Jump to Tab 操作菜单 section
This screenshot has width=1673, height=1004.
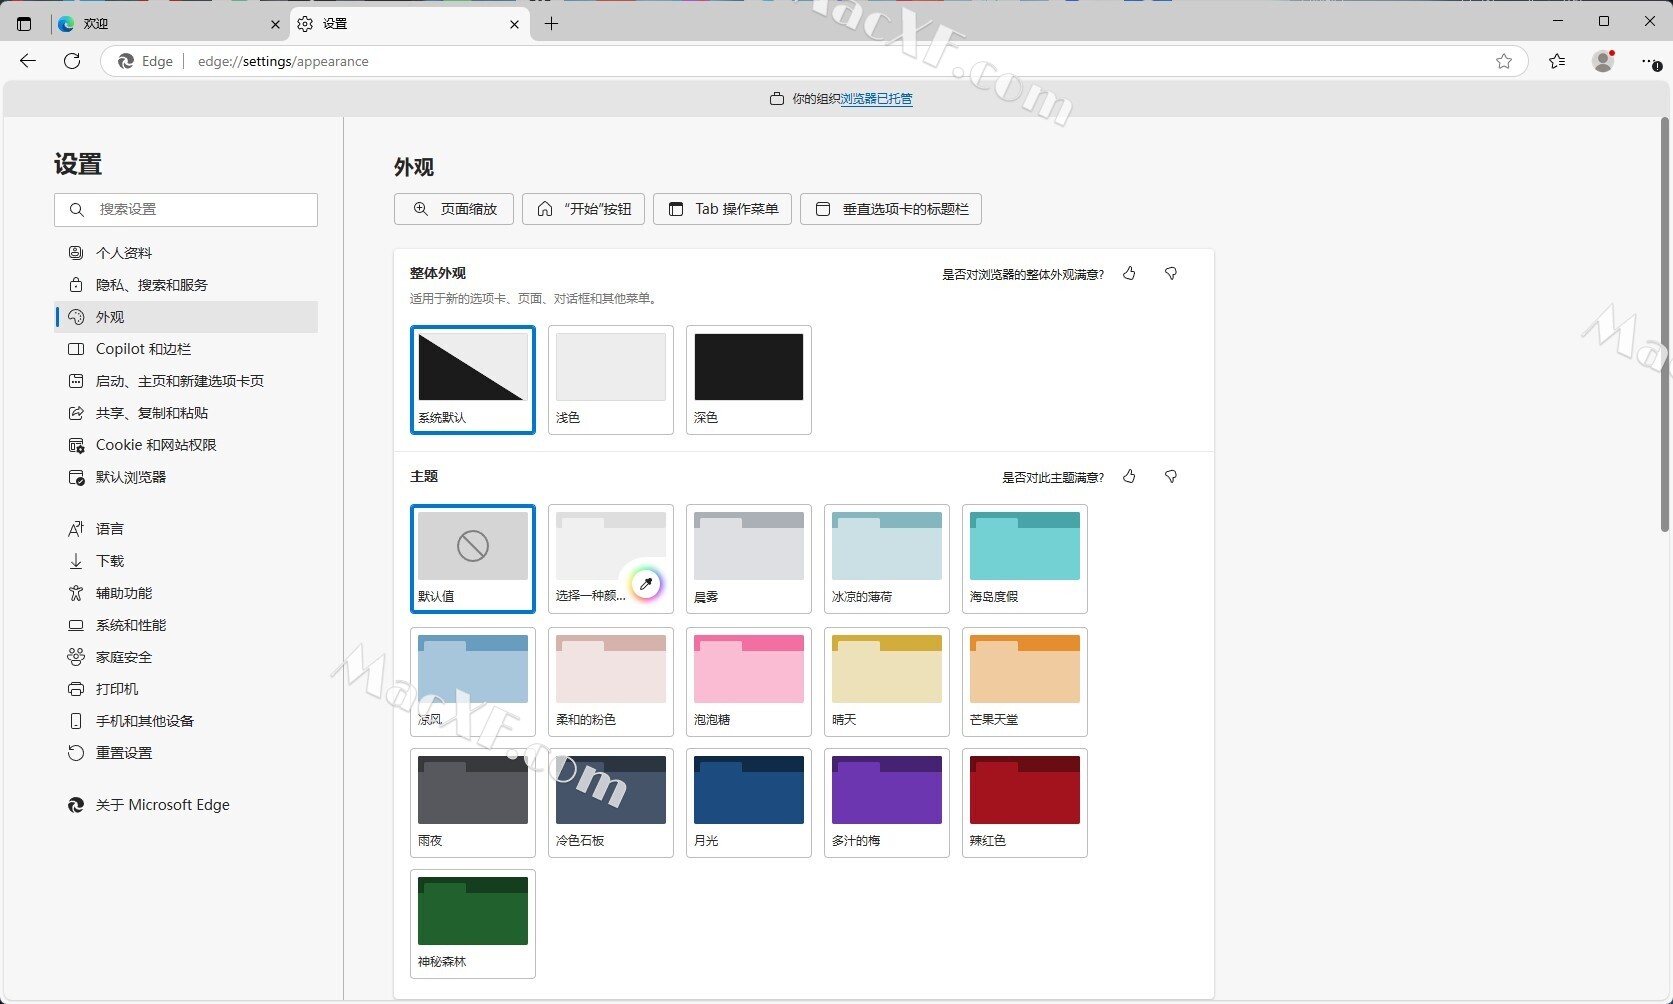[722, 209]
